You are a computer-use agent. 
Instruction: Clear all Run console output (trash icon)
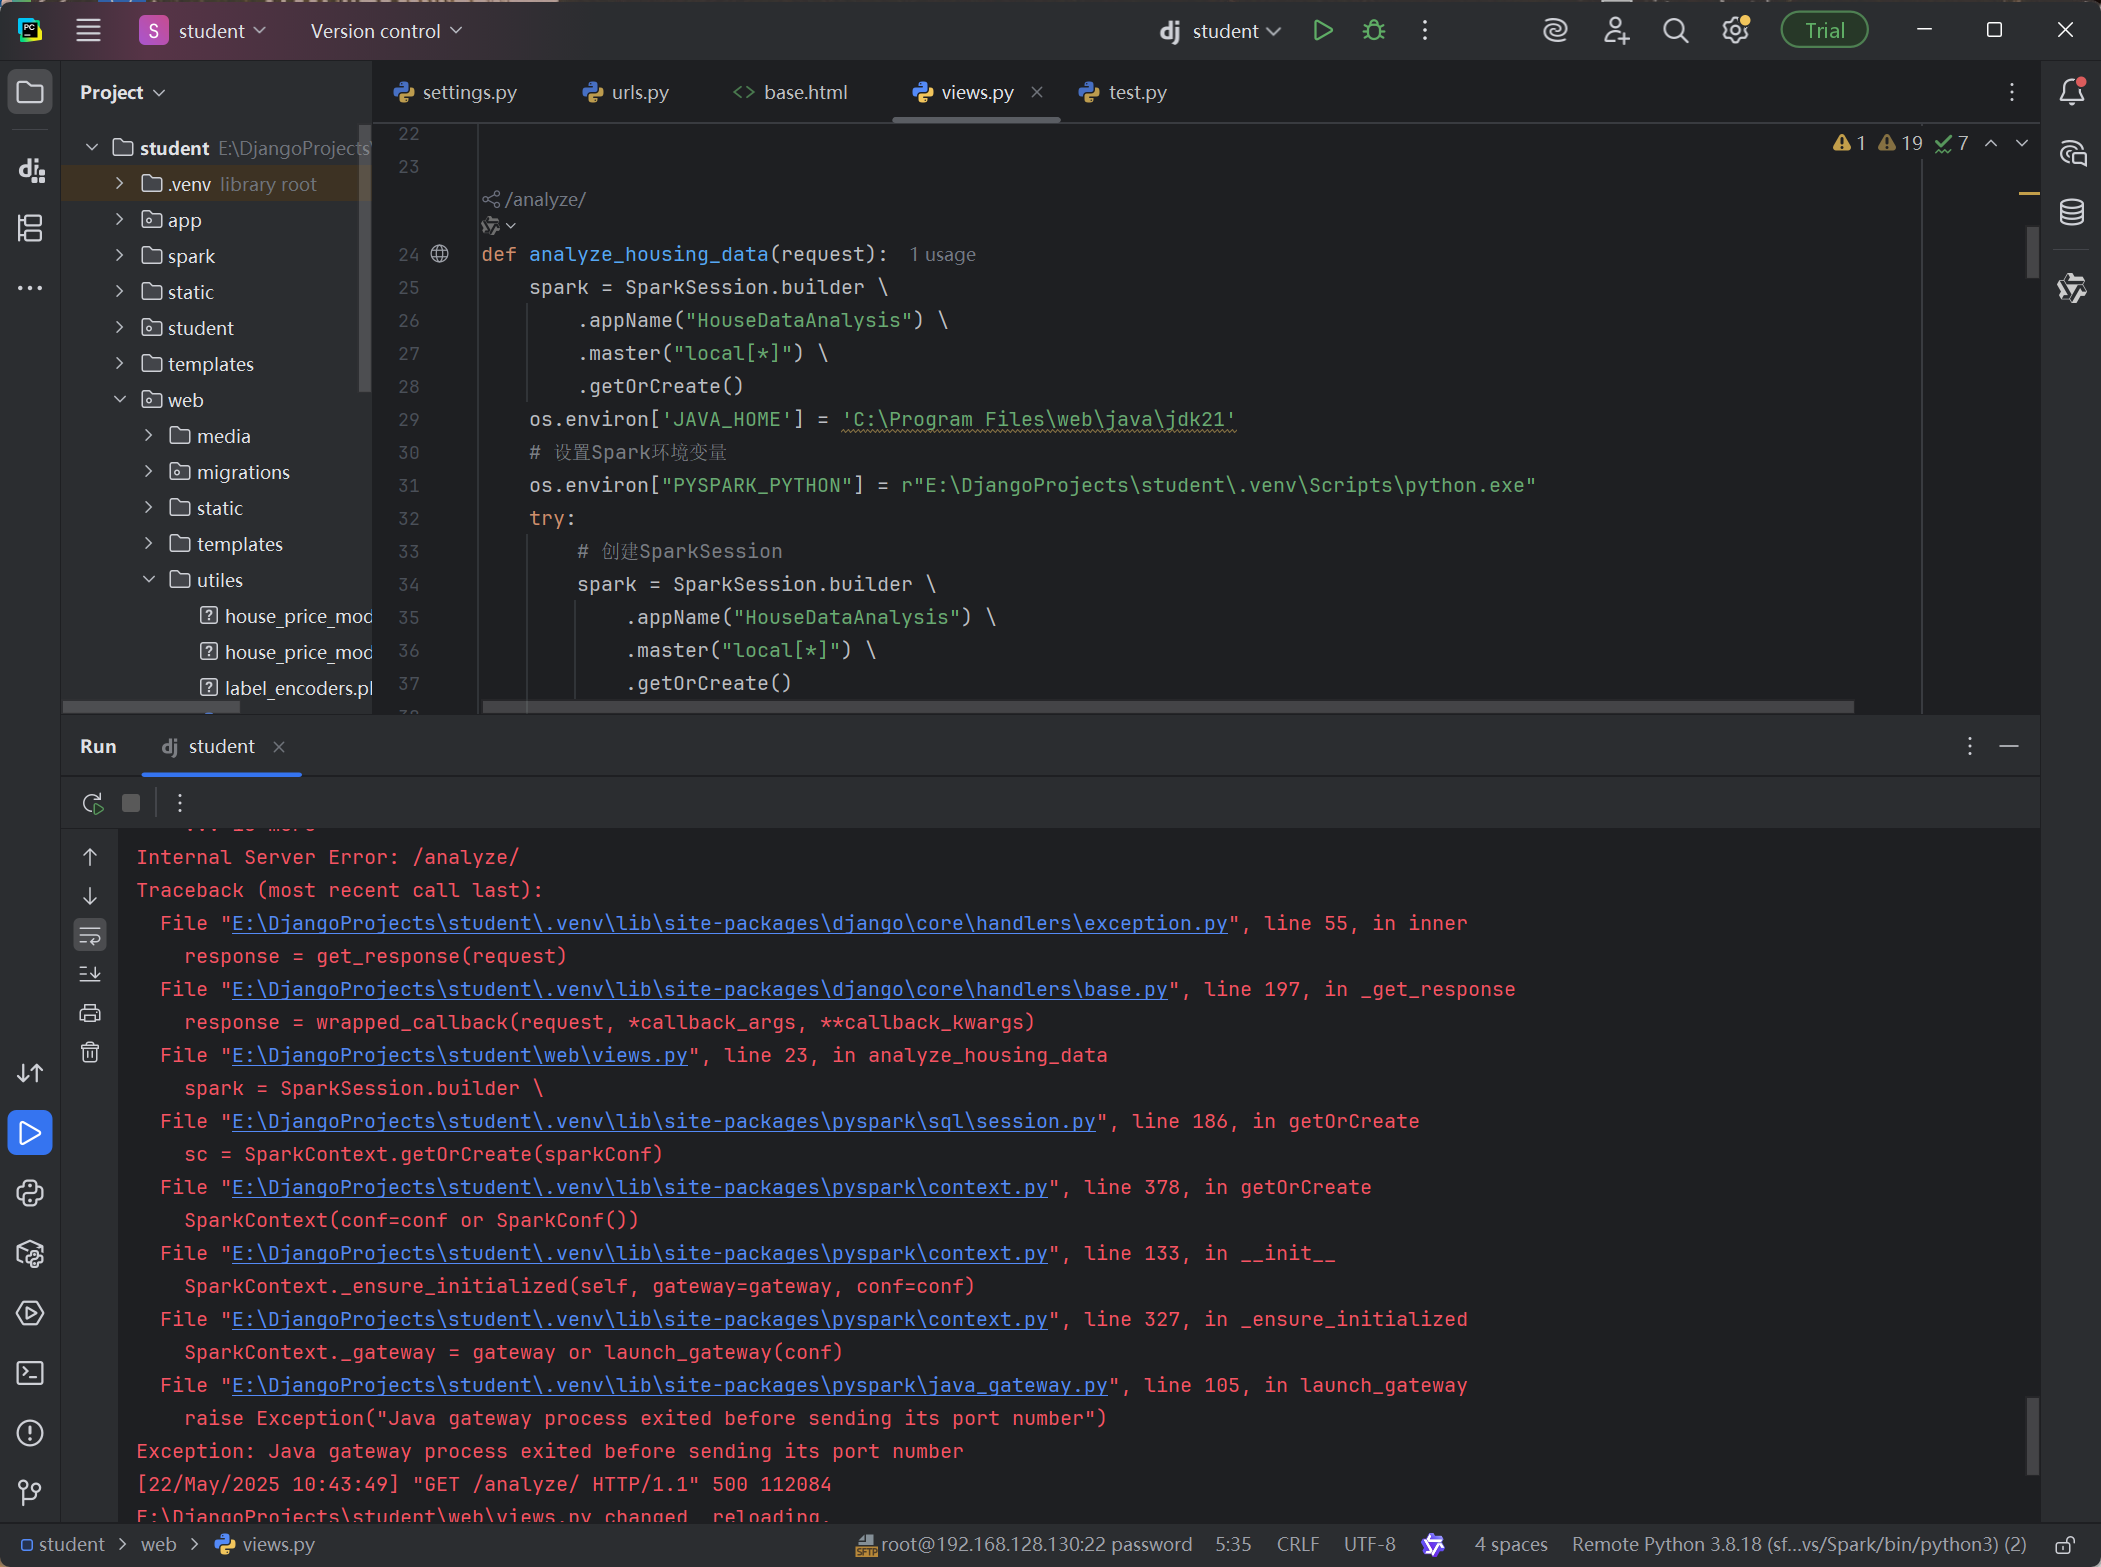pos(90,1052)
